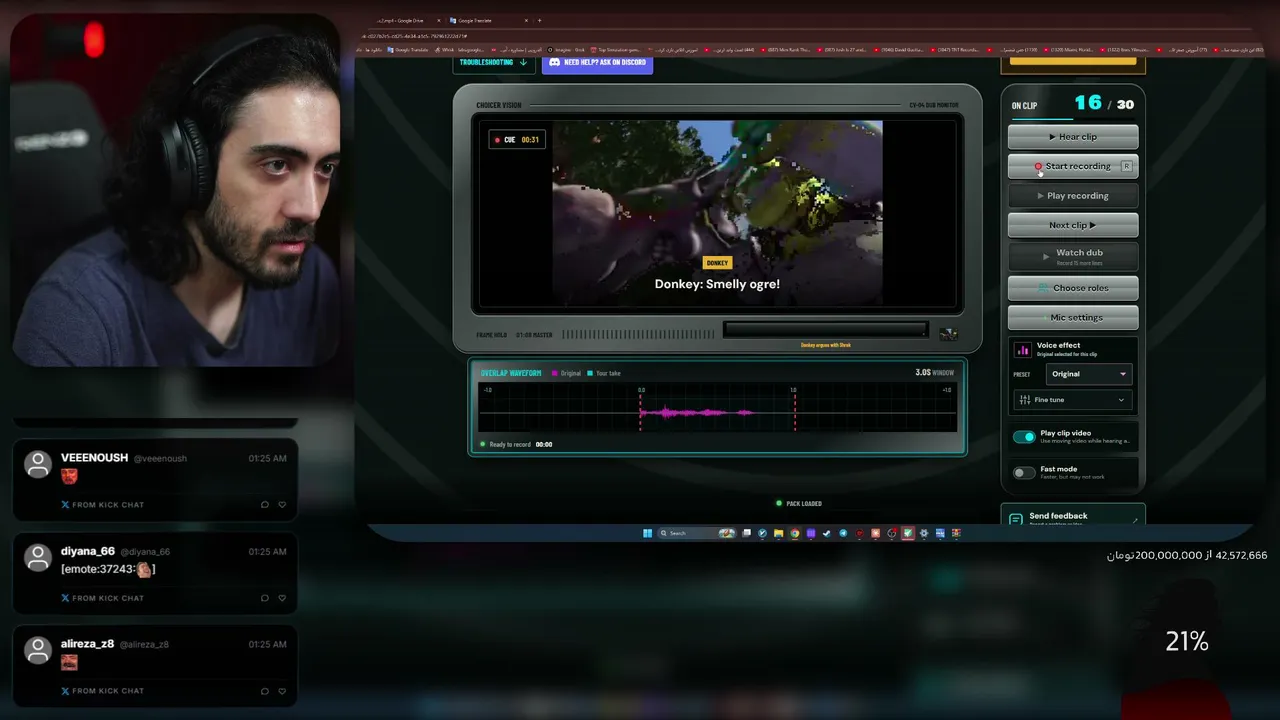Open the Choose roles panel
The height and width of the screenshot is (720, 1280).
[1073, 288]
